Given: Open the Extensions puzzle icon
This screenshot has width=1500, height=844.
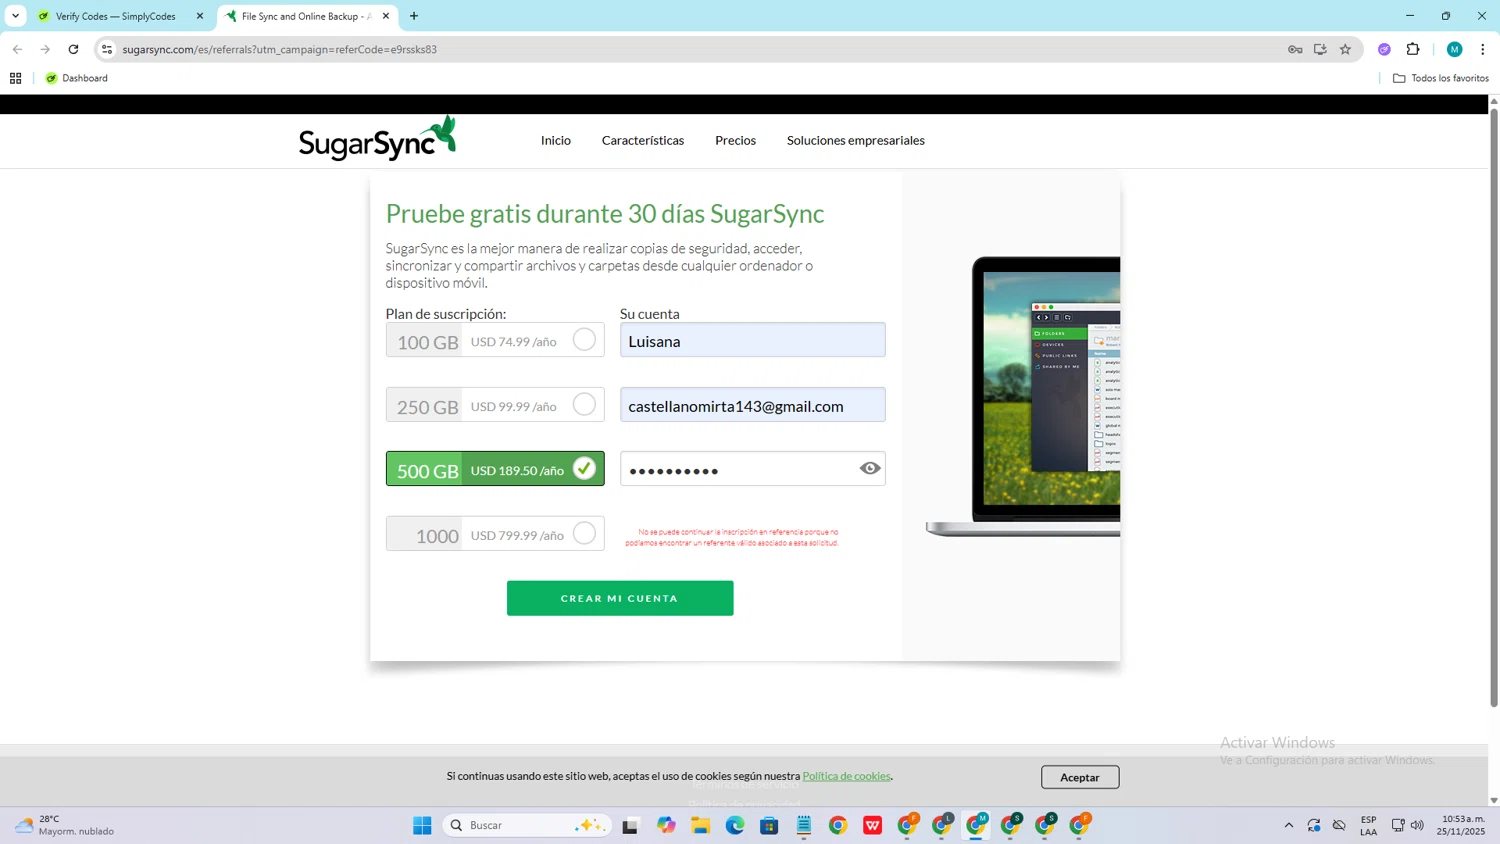Looking at the screenshot, I should click(1413, 49).
